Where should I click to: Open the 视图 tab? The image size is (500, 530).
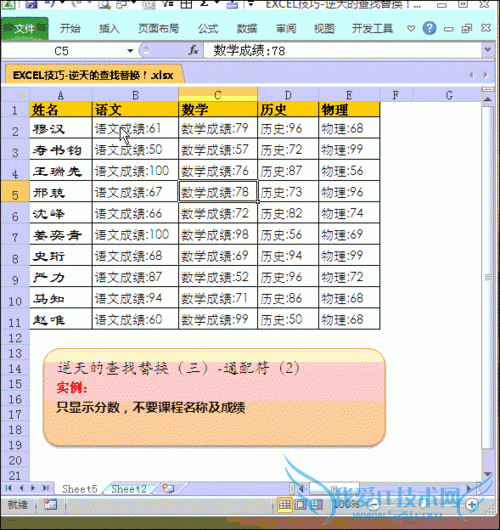click(x=324, y=28)
